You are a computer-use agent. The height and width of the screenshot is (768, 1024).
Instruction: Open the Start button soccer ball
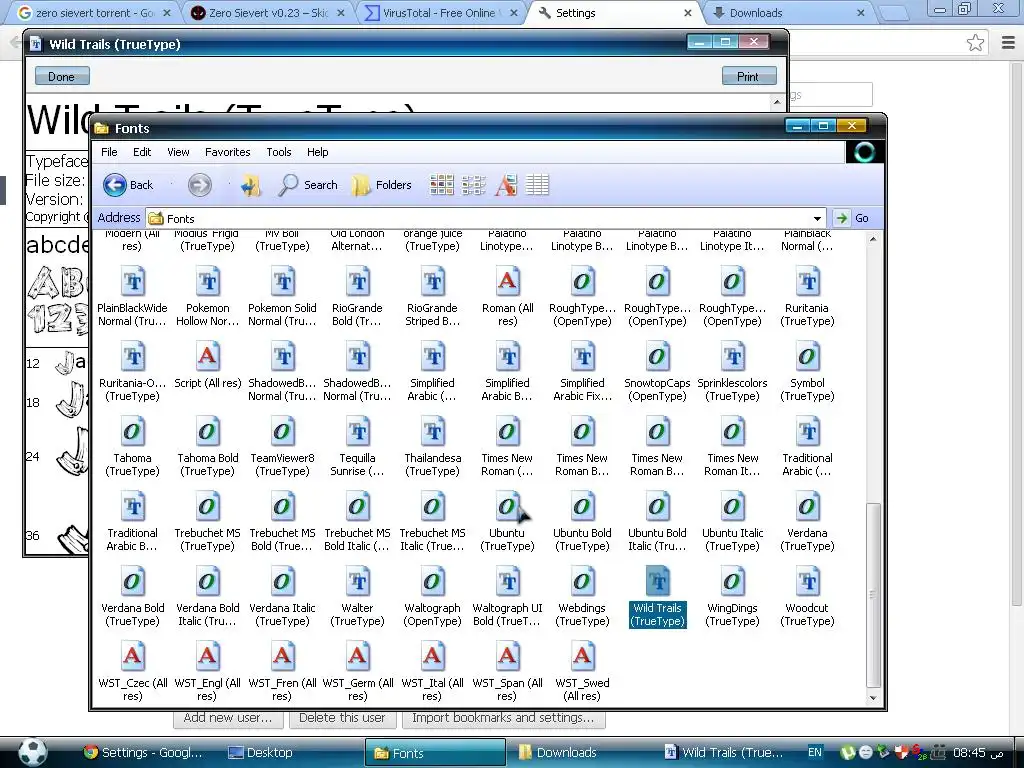(x=33, y=752)
